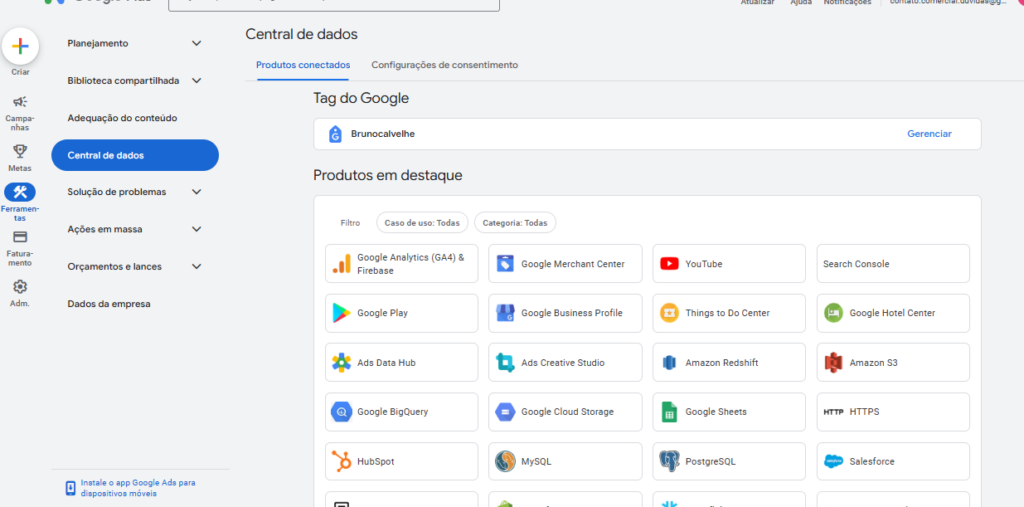Viewport: 1024px width, 507px height.
Task: Expand the Planejamento chevron
Action: [197, 43]
